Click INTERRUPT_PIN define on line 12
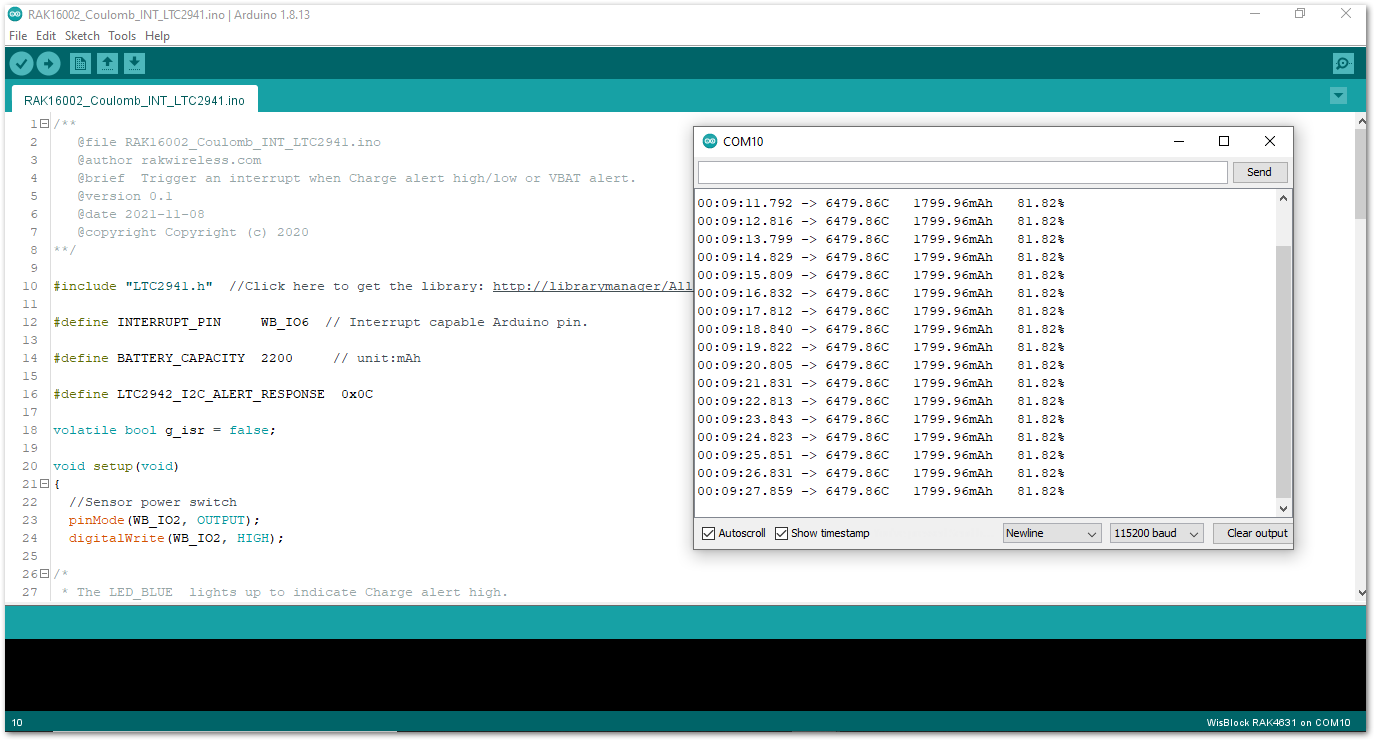This screenshot has height=741, width=1375. (321, 322)
